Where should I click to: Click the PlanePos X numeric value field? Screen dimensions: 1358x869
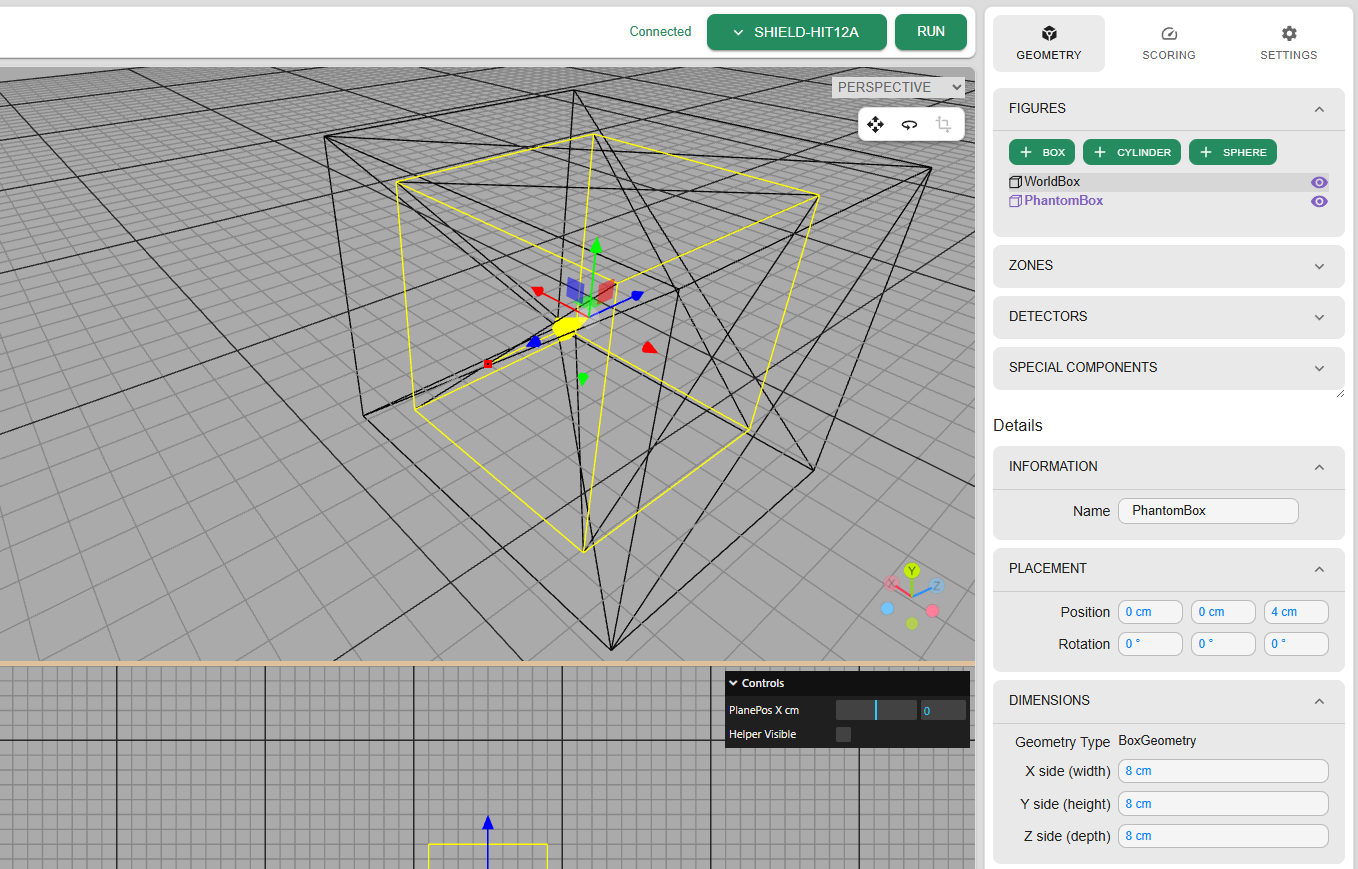coord(943,710)
